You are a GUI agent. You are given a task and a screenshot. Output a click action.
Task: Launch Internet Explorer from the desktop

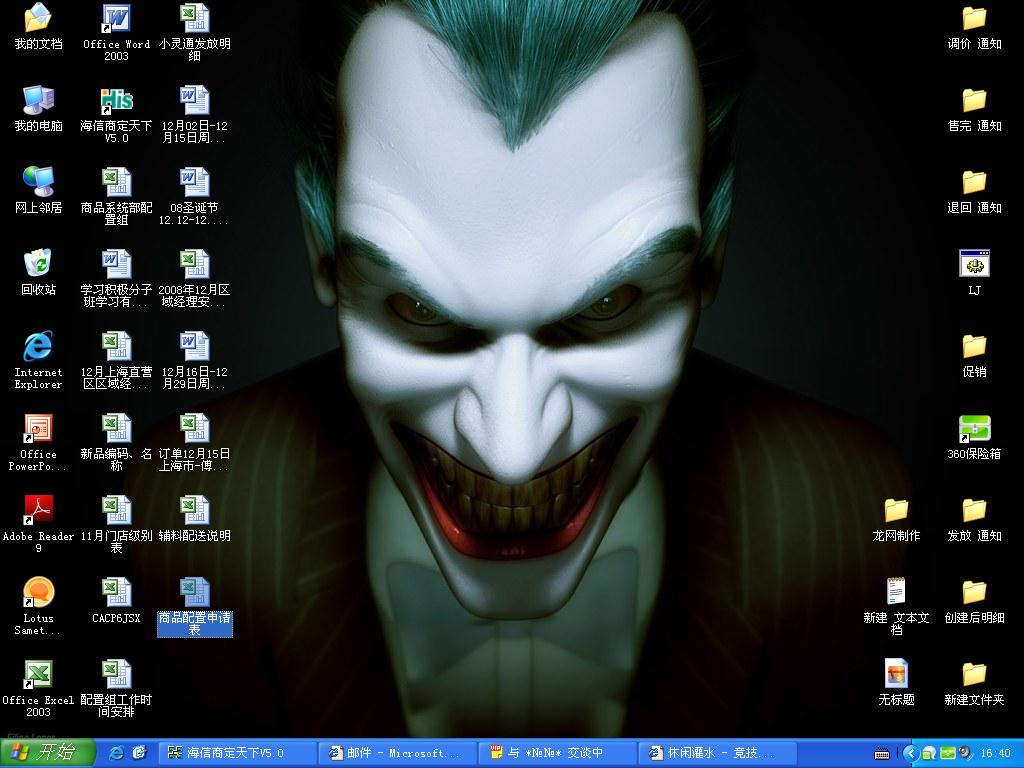click(38, 347)
